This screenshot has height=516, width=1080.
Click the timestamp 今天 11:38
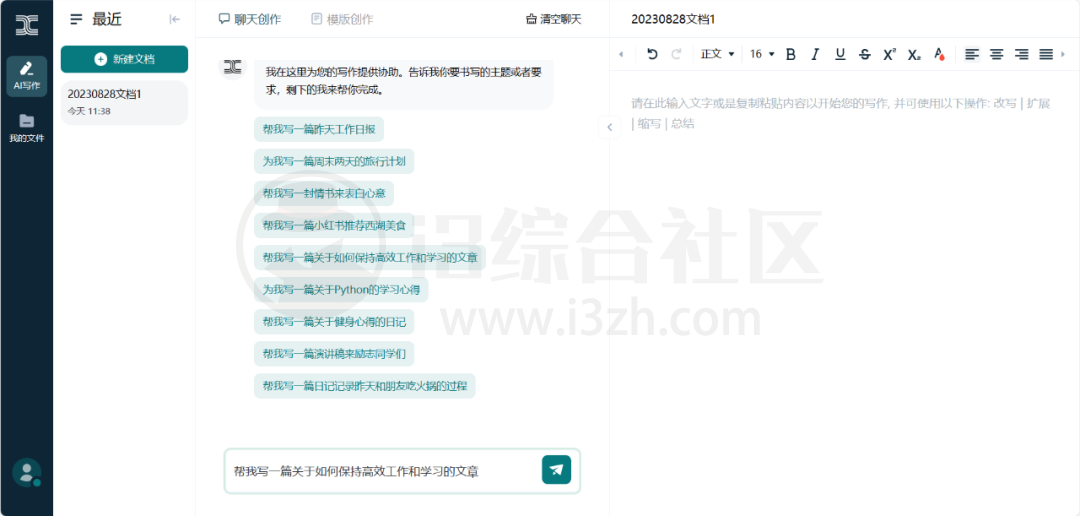[89, 111]
